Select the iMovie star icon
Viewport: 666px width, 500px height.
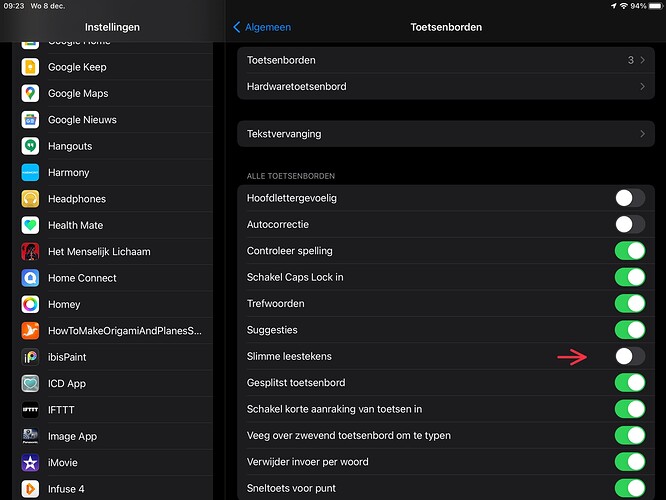[30, 463]
